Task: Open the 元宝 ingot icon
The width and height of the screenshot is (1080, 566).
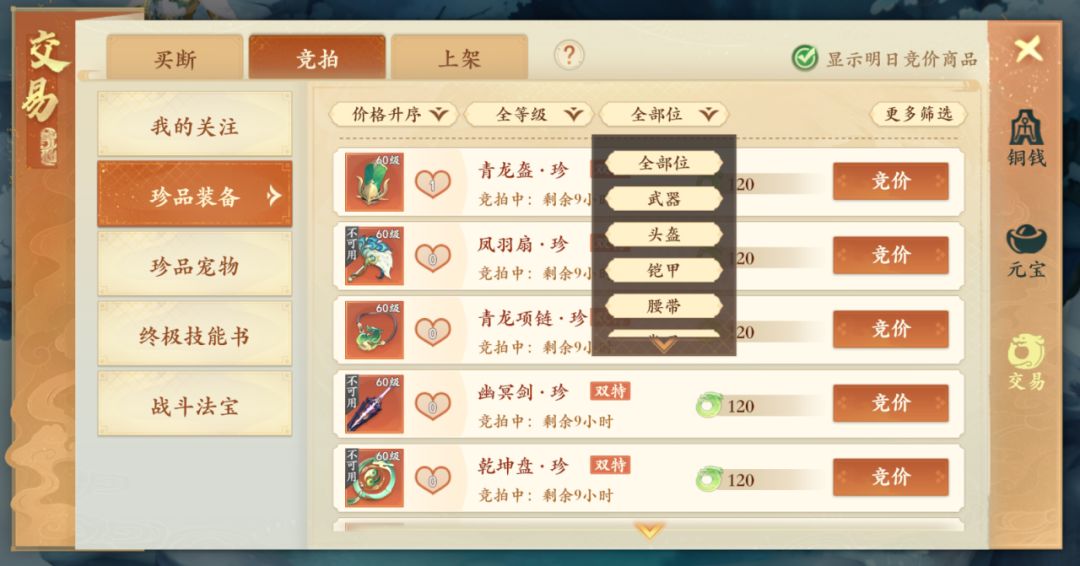Action: (x=1026, y=251)
